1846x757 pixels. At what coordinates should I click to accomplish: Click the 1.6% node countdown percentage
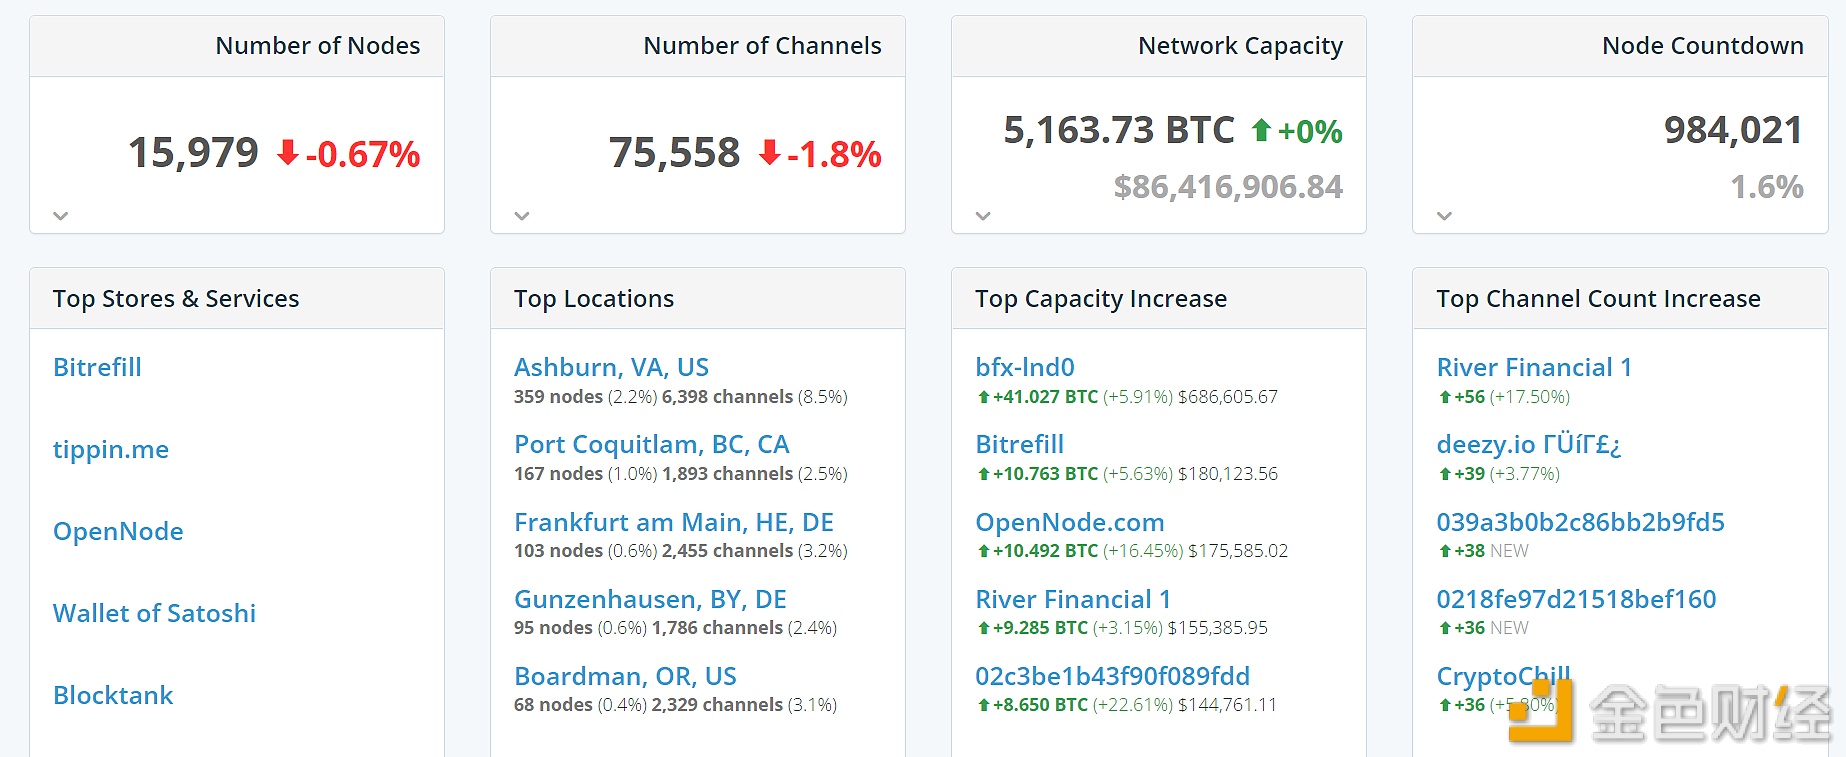pyautogui.click(x=1767, y=187)
